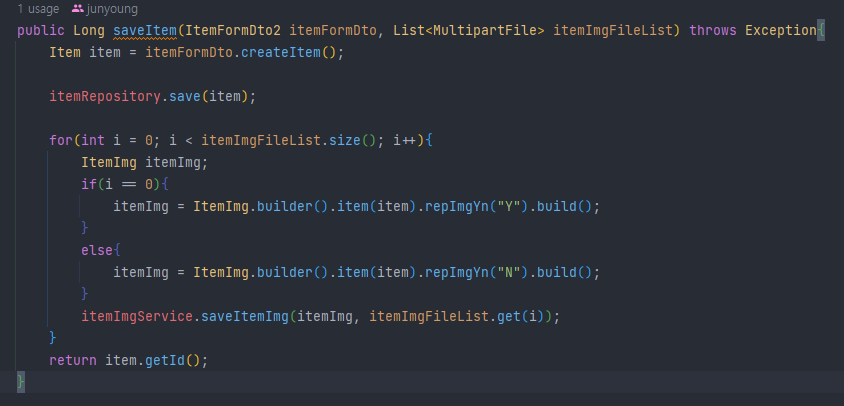This screenshot has width=844, height=406.
Task: Click the 'i++' increment expression
Action: (405, 141)
